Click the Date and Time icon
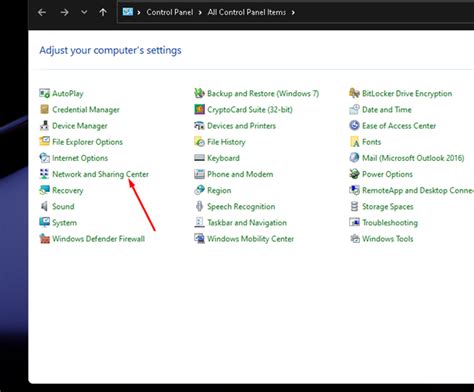Viewport: 474px width, 392px height. pyautogui.click(x=354, y=109)
